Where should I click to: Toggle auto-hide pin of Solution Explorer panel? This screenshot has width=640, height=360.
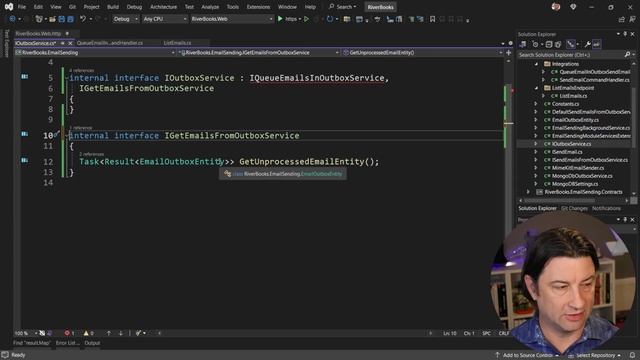(x=625, y=34)
